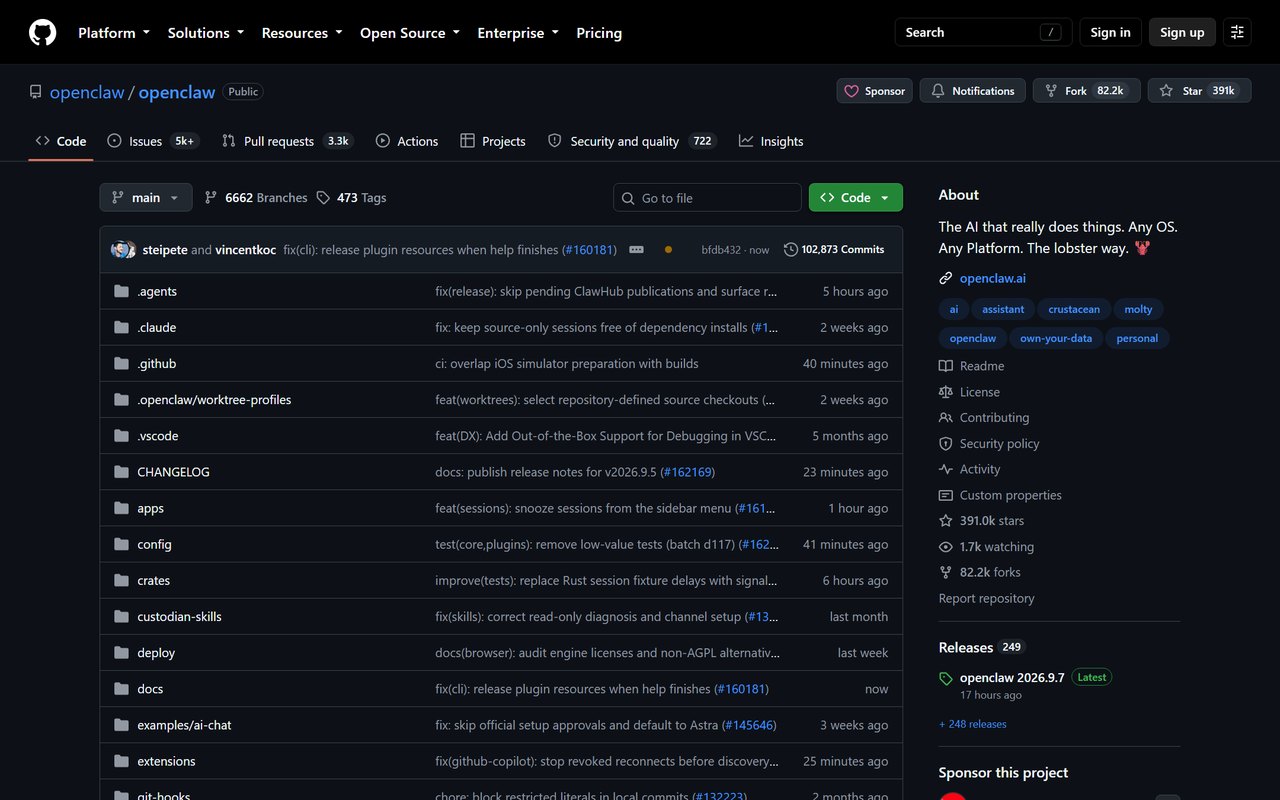1280x800 pixels.
Task: Expand the Solutions menu
Action: click(206, 33)
